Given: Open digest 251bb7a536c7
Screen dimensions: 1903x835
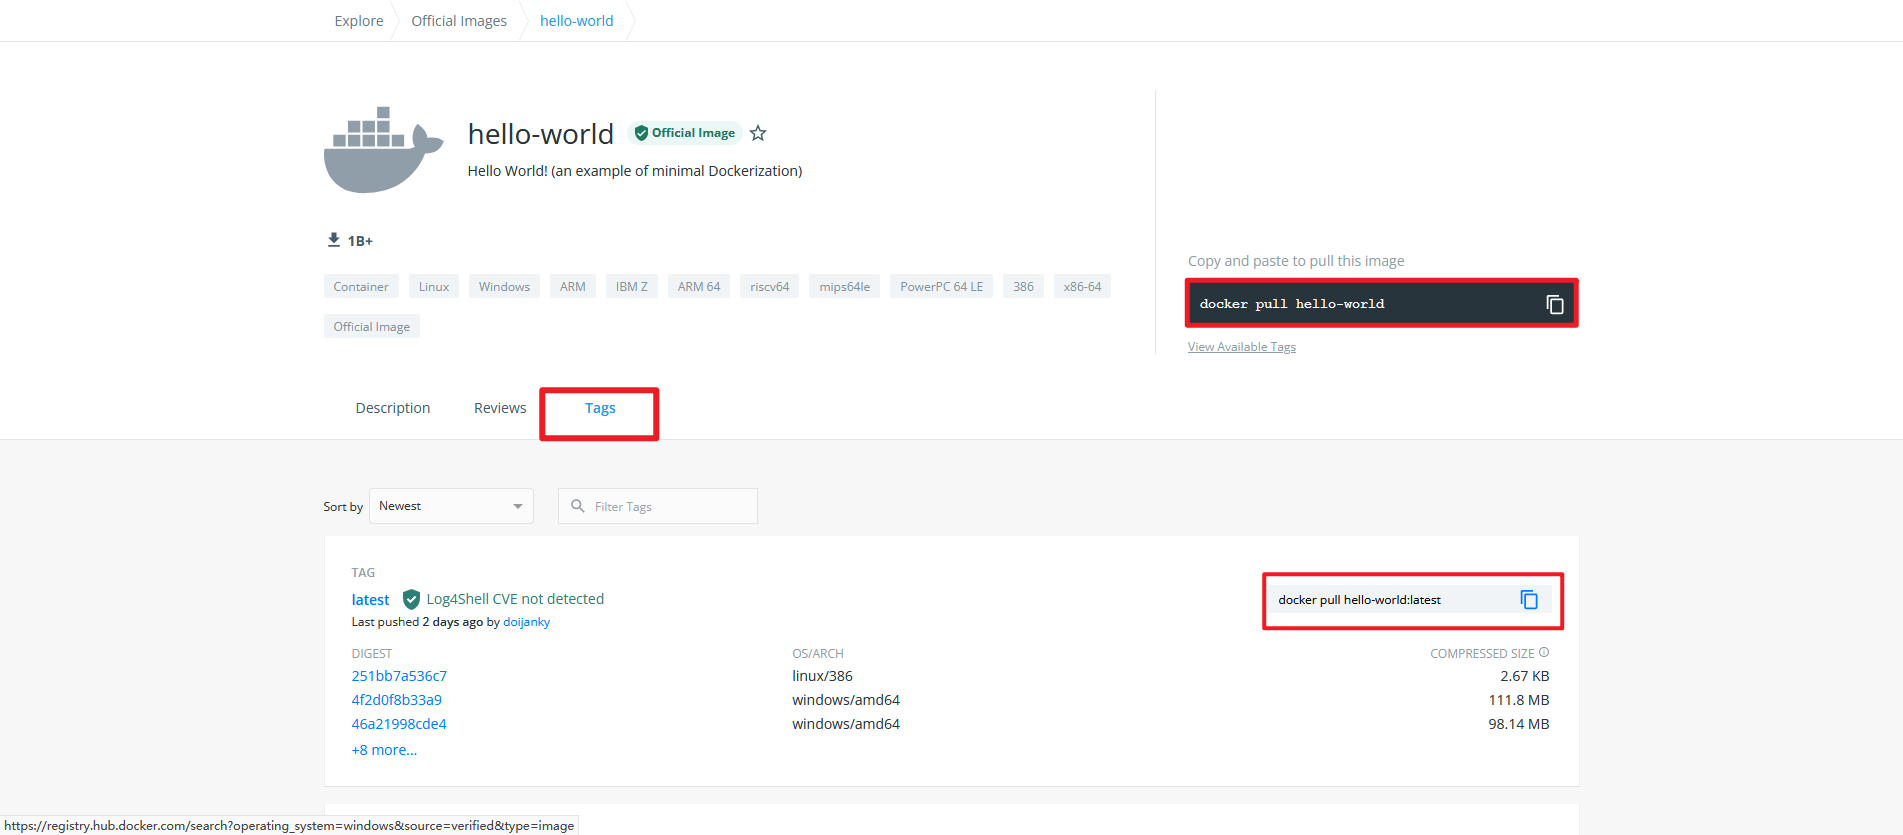Looking at the screenshot, I should pos(399,676).
